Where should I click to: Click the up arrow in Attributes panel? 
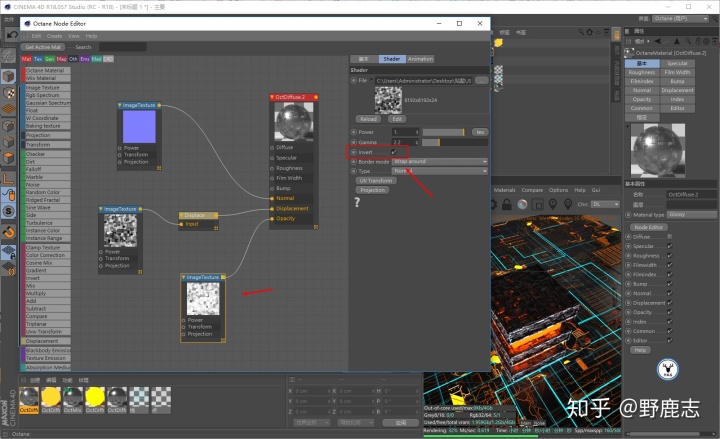click(x=677, y=41)
